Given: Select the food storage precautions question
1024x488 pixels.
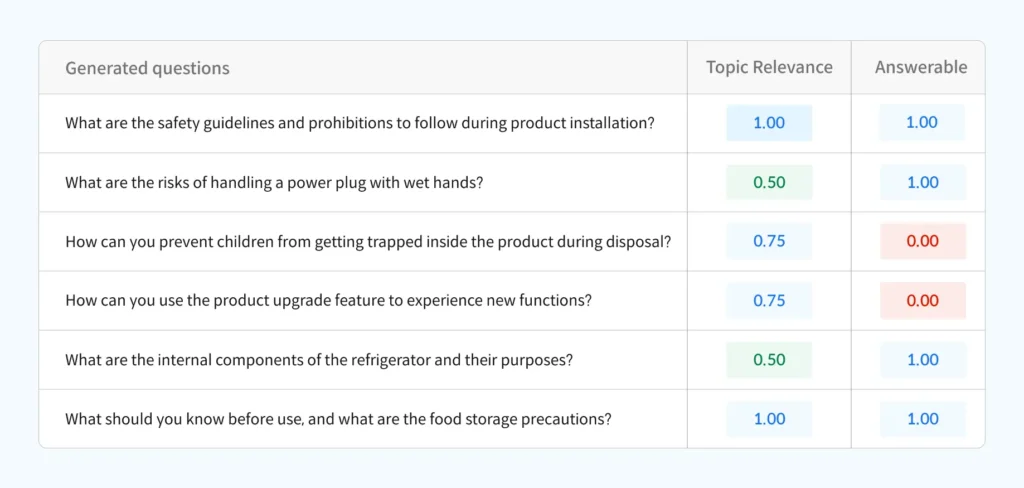Looking at the screenshot, I should click(338, 419).
